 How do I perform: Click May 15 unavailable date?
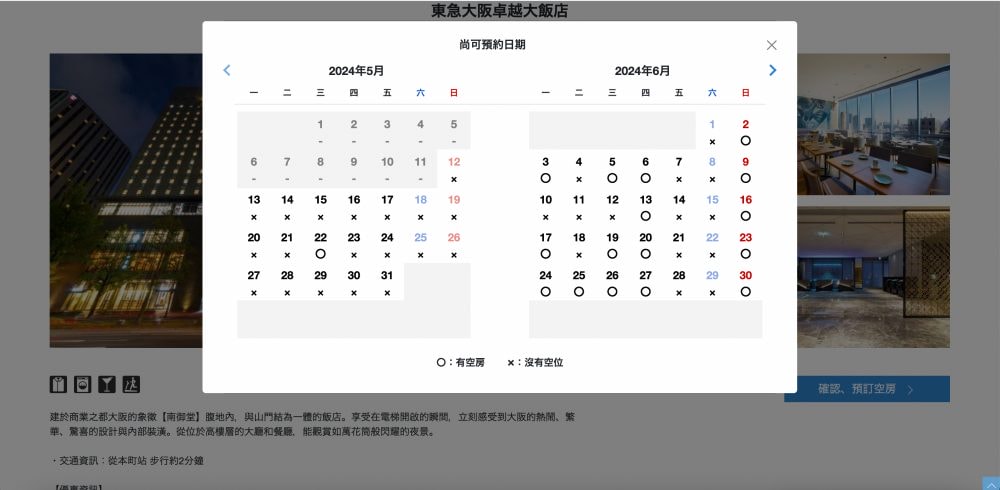[x=320, y=207]
